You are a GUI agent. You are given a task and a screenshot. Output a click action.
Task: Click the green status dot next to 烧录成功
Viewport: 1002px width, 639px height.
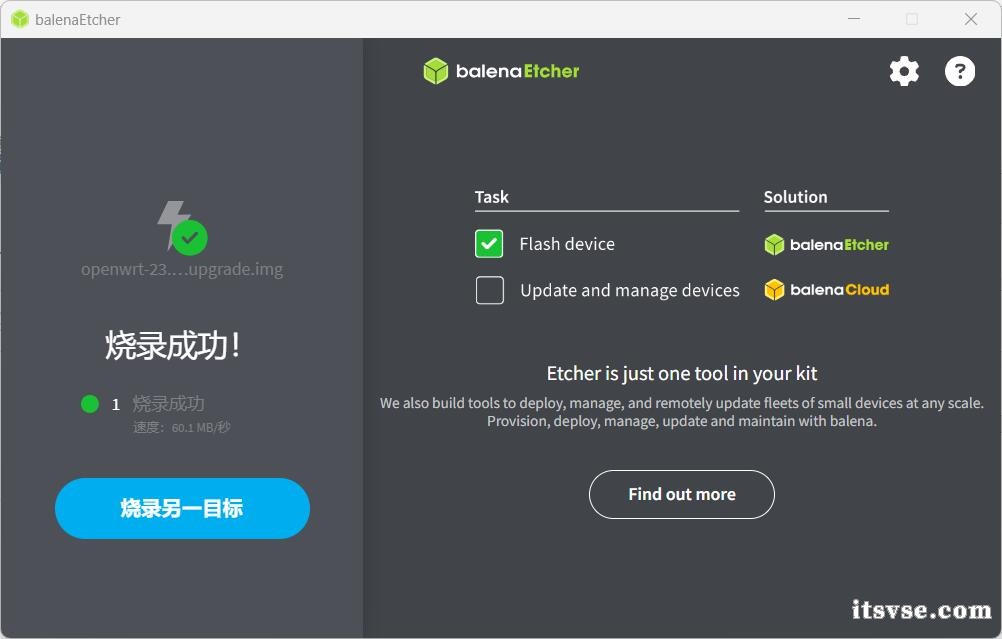pyautogui.click(x=90, y=404)
